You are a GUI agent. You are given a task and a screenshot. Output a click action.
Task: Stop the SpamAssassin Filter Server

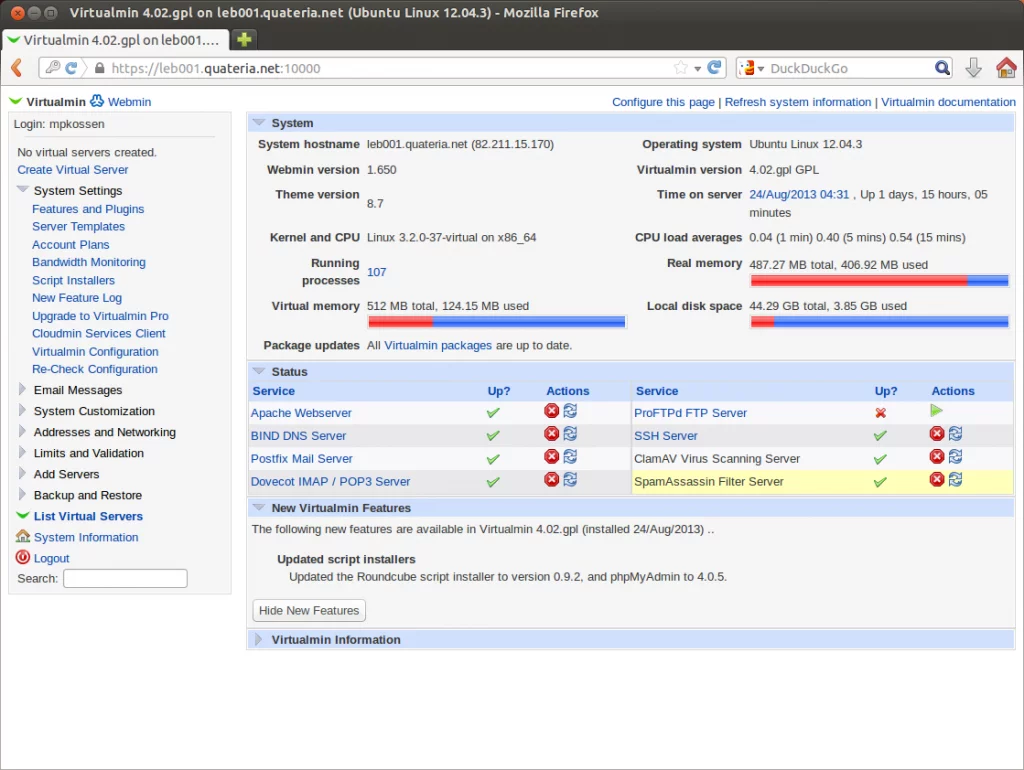click(x=937, y=479)
